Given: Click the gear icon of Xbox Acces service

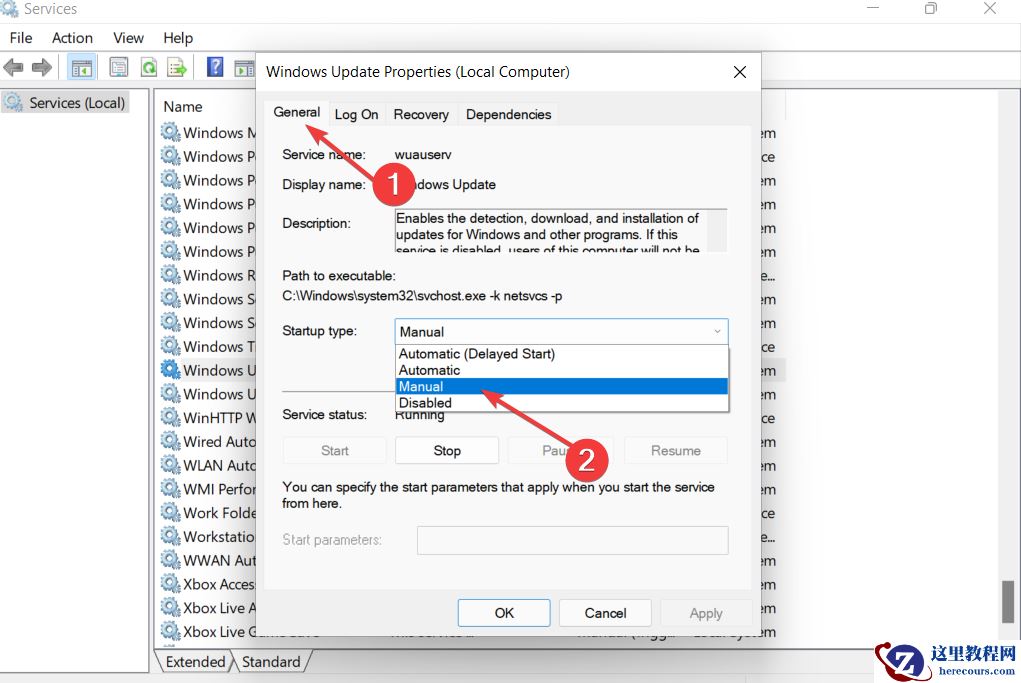Looking at the screenshot, I should [171, 583].
